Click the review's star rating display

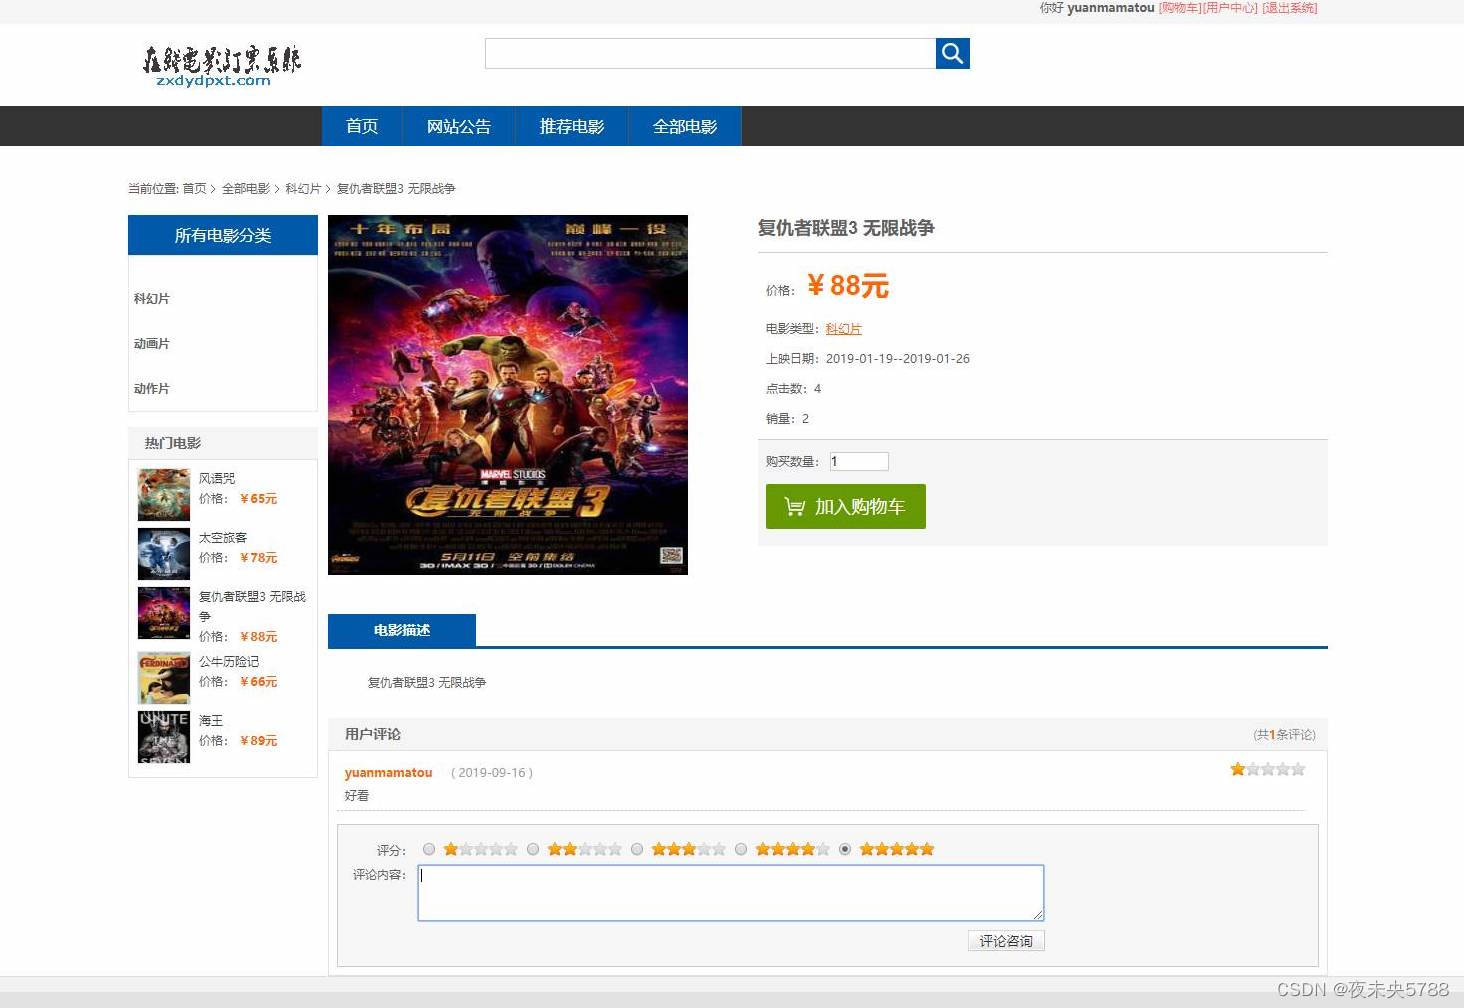coord(1268,769)
